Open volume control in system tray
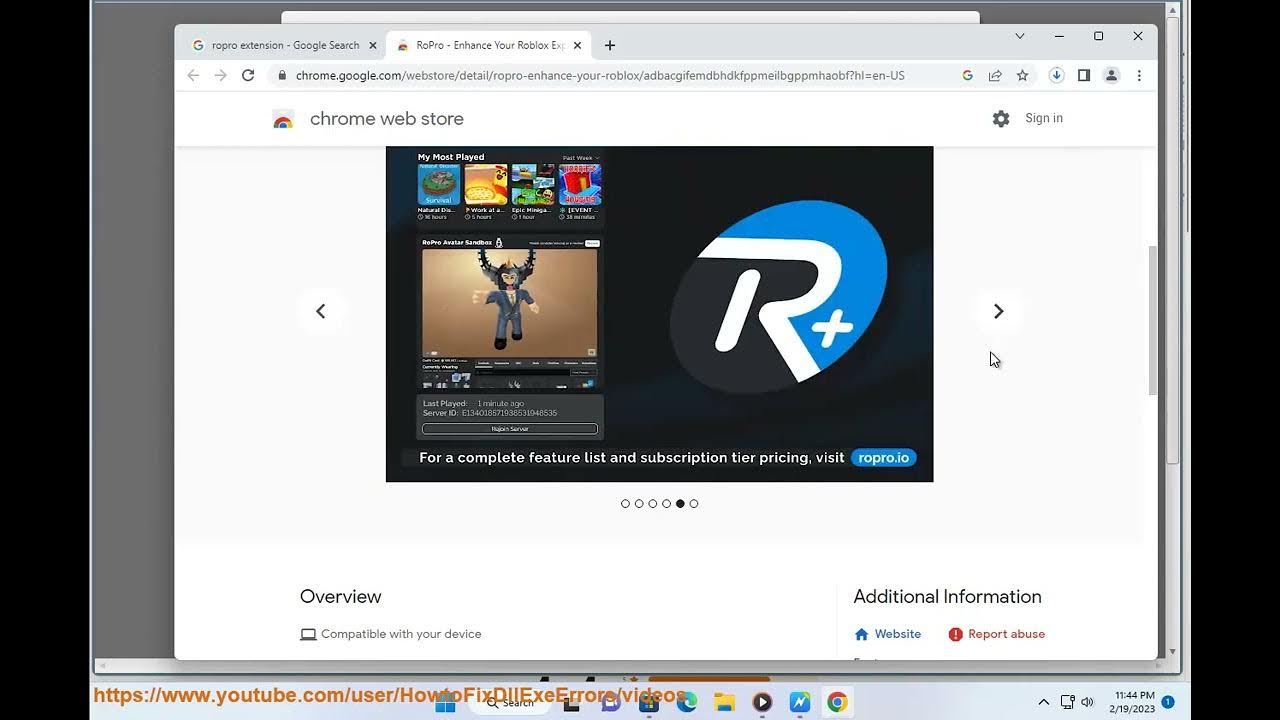This screenshot has height=720, width=1280. tap(1087, 702)
